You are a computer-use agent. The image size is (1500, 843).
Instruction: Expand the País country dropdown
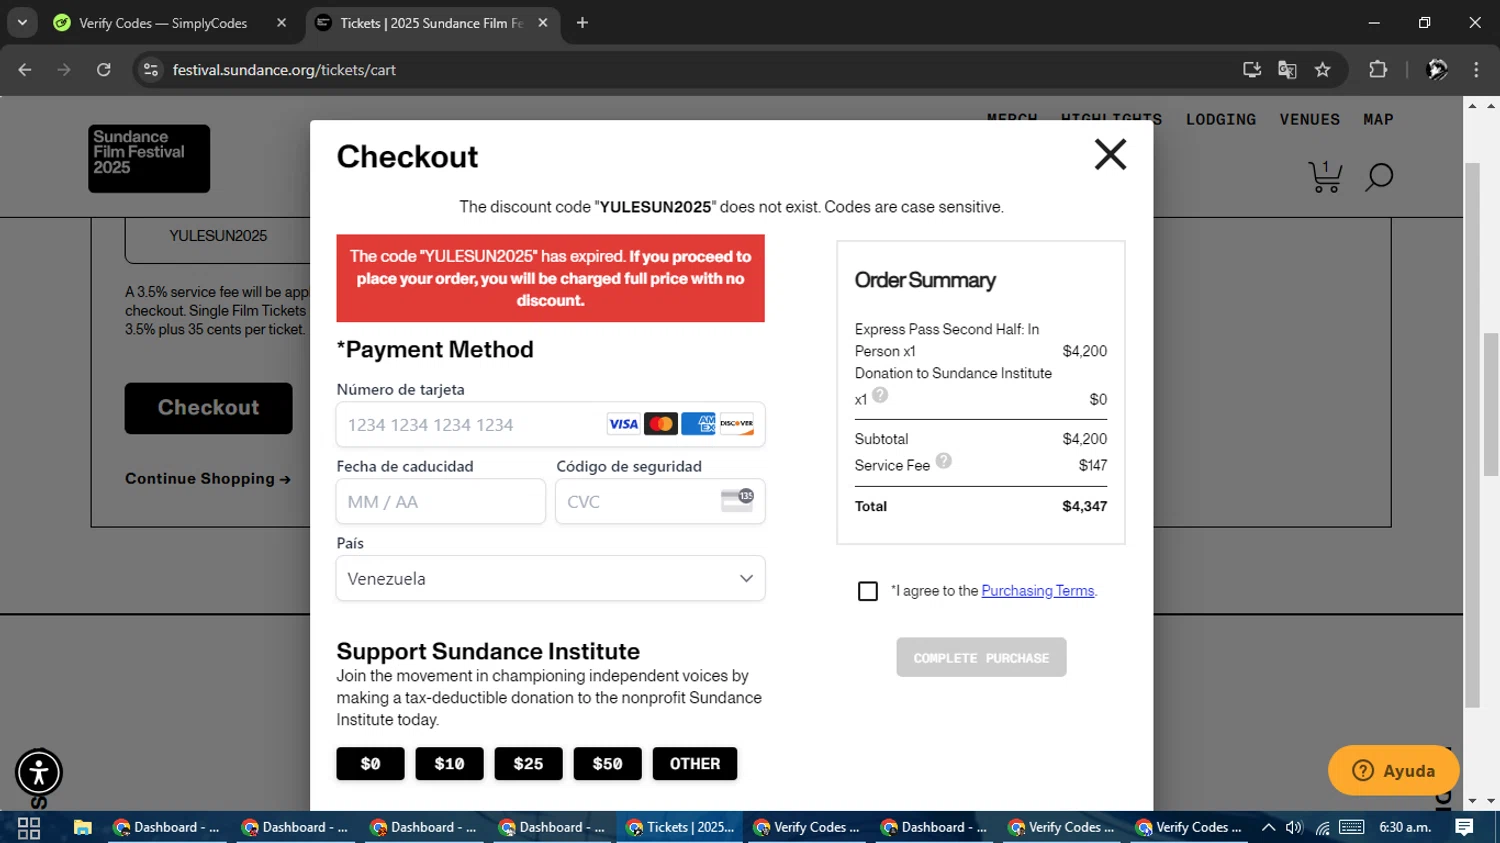[x=550, y=578]
